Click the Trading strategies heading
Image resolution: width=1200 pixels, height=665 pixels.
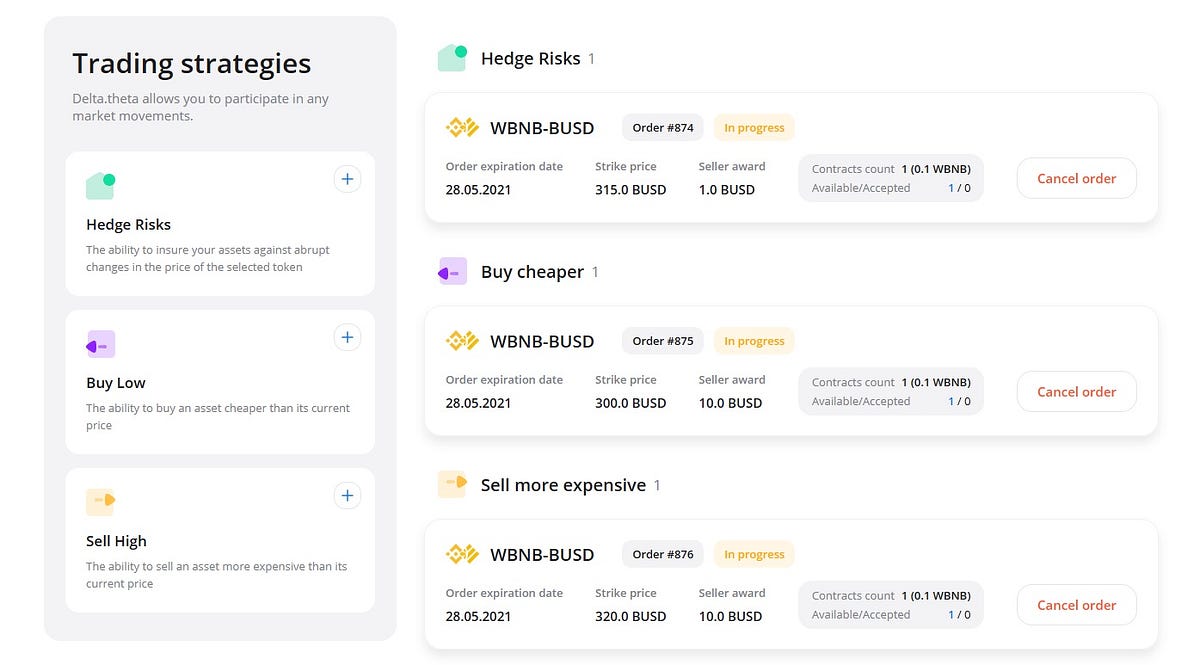pos(192,64)
